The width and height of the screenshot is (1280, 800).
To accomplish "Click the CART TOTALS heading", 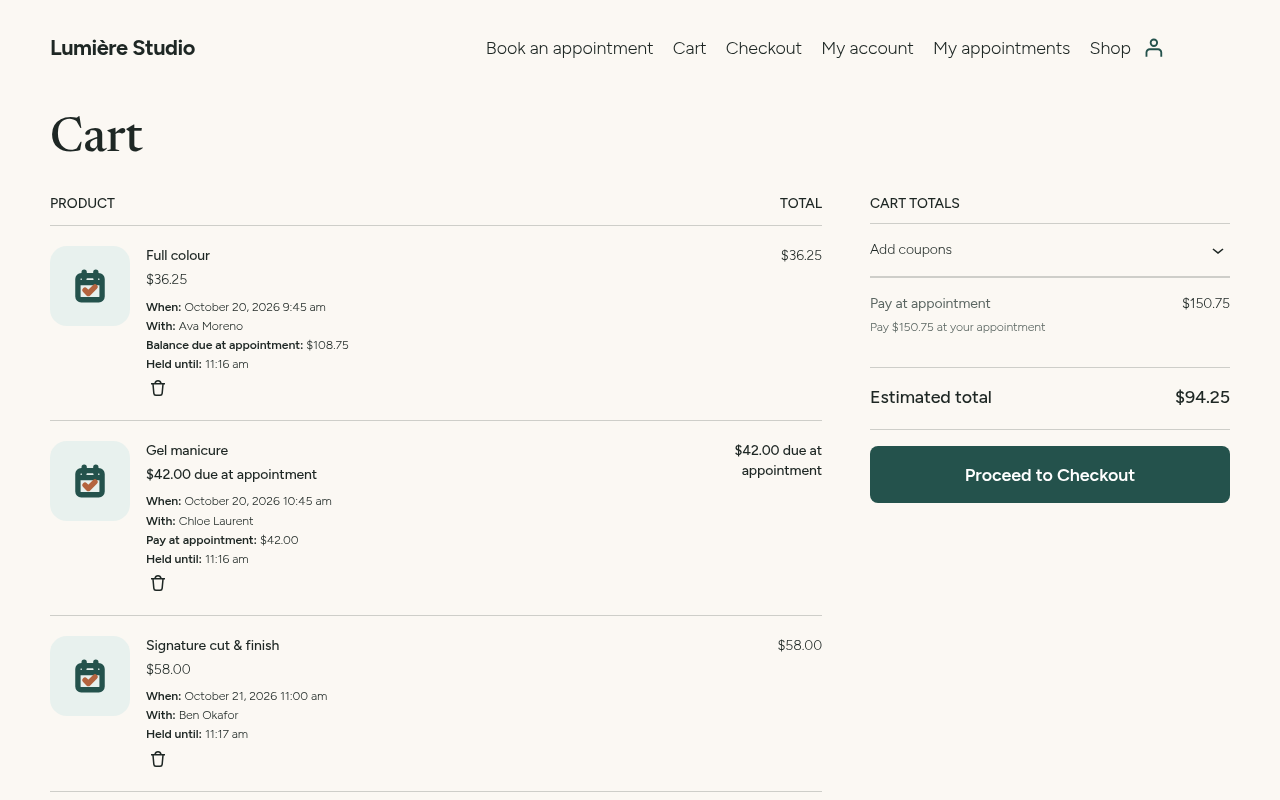I will tap(915, 203).
